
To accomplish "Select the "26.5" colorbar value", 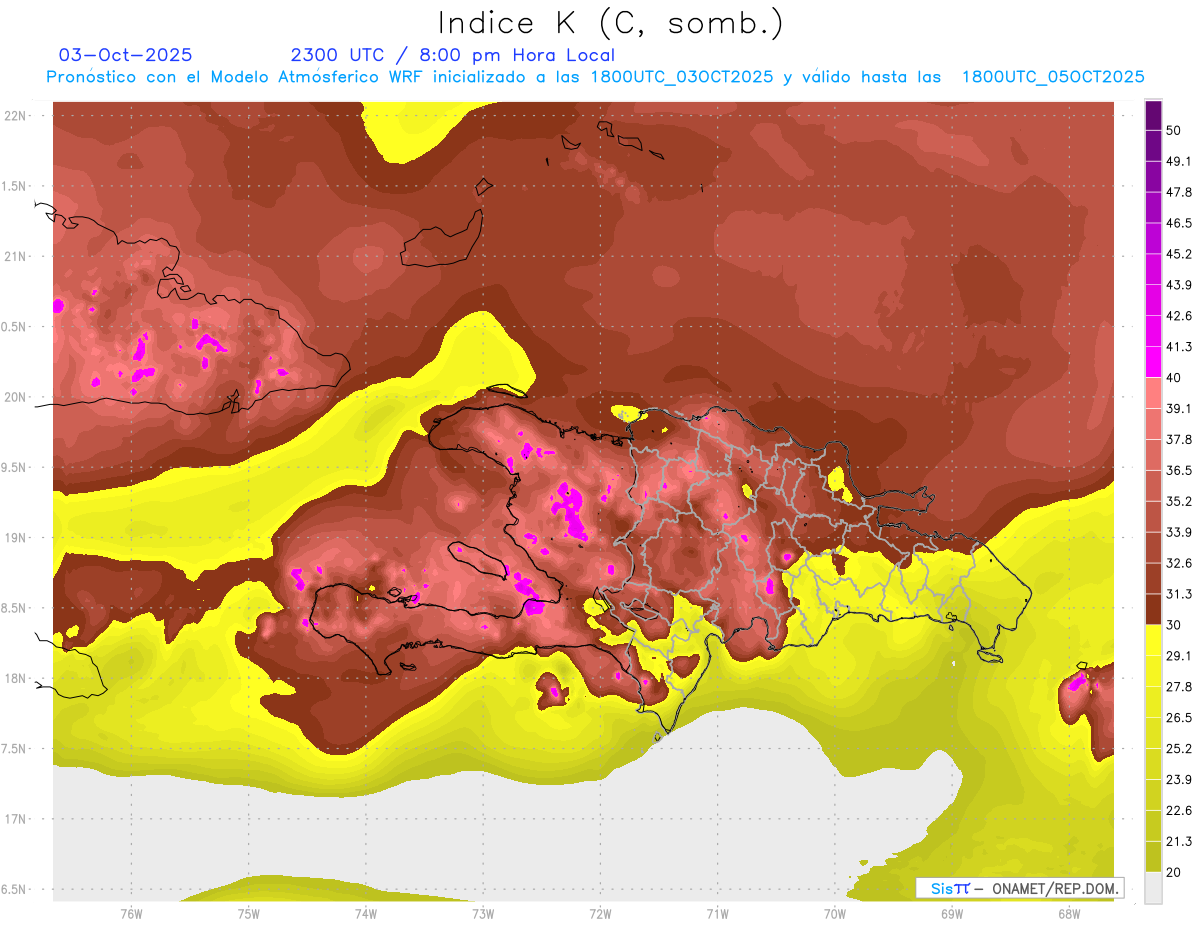I will [x=1179, y=718].
